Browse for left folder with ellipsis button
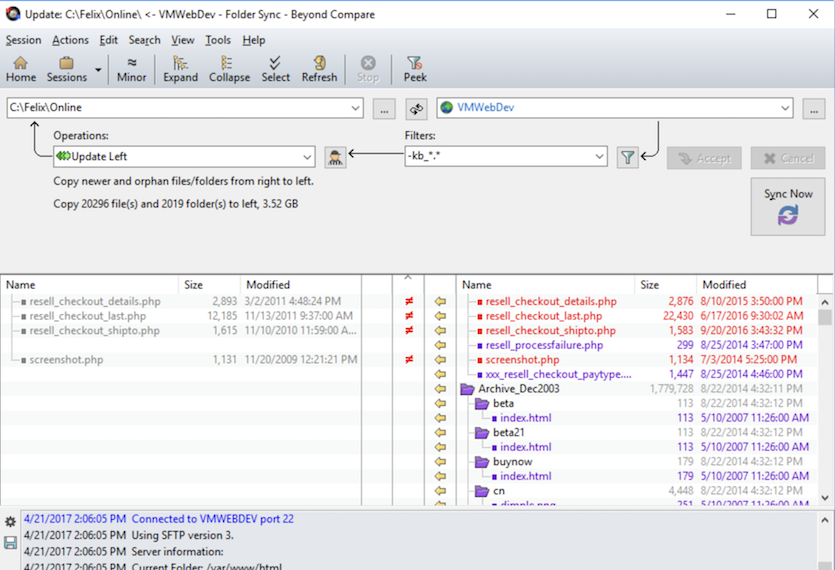The image size is (835, 570). (384, 109)
